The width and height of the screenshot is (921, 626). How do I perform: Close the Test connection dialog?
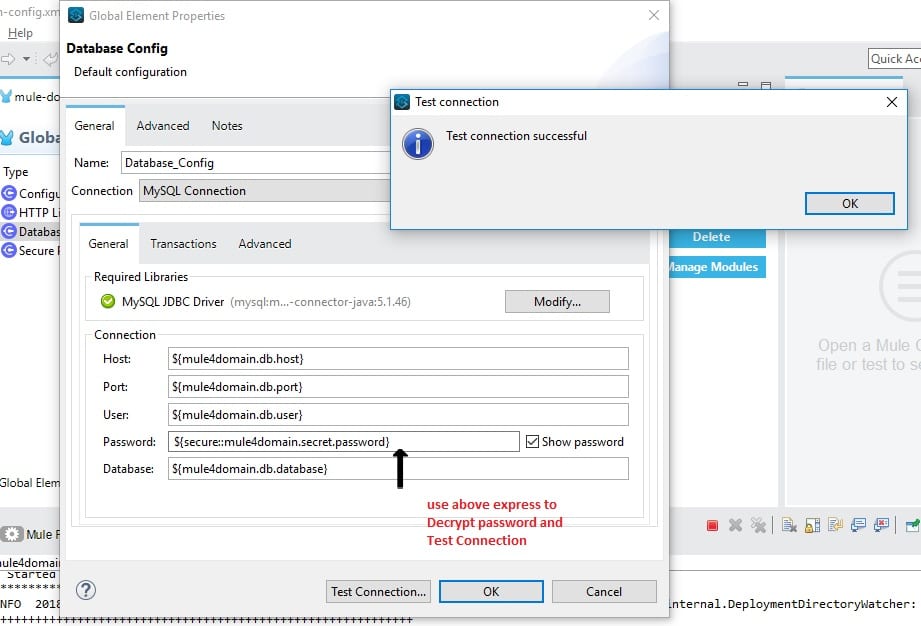click(892, 102)
